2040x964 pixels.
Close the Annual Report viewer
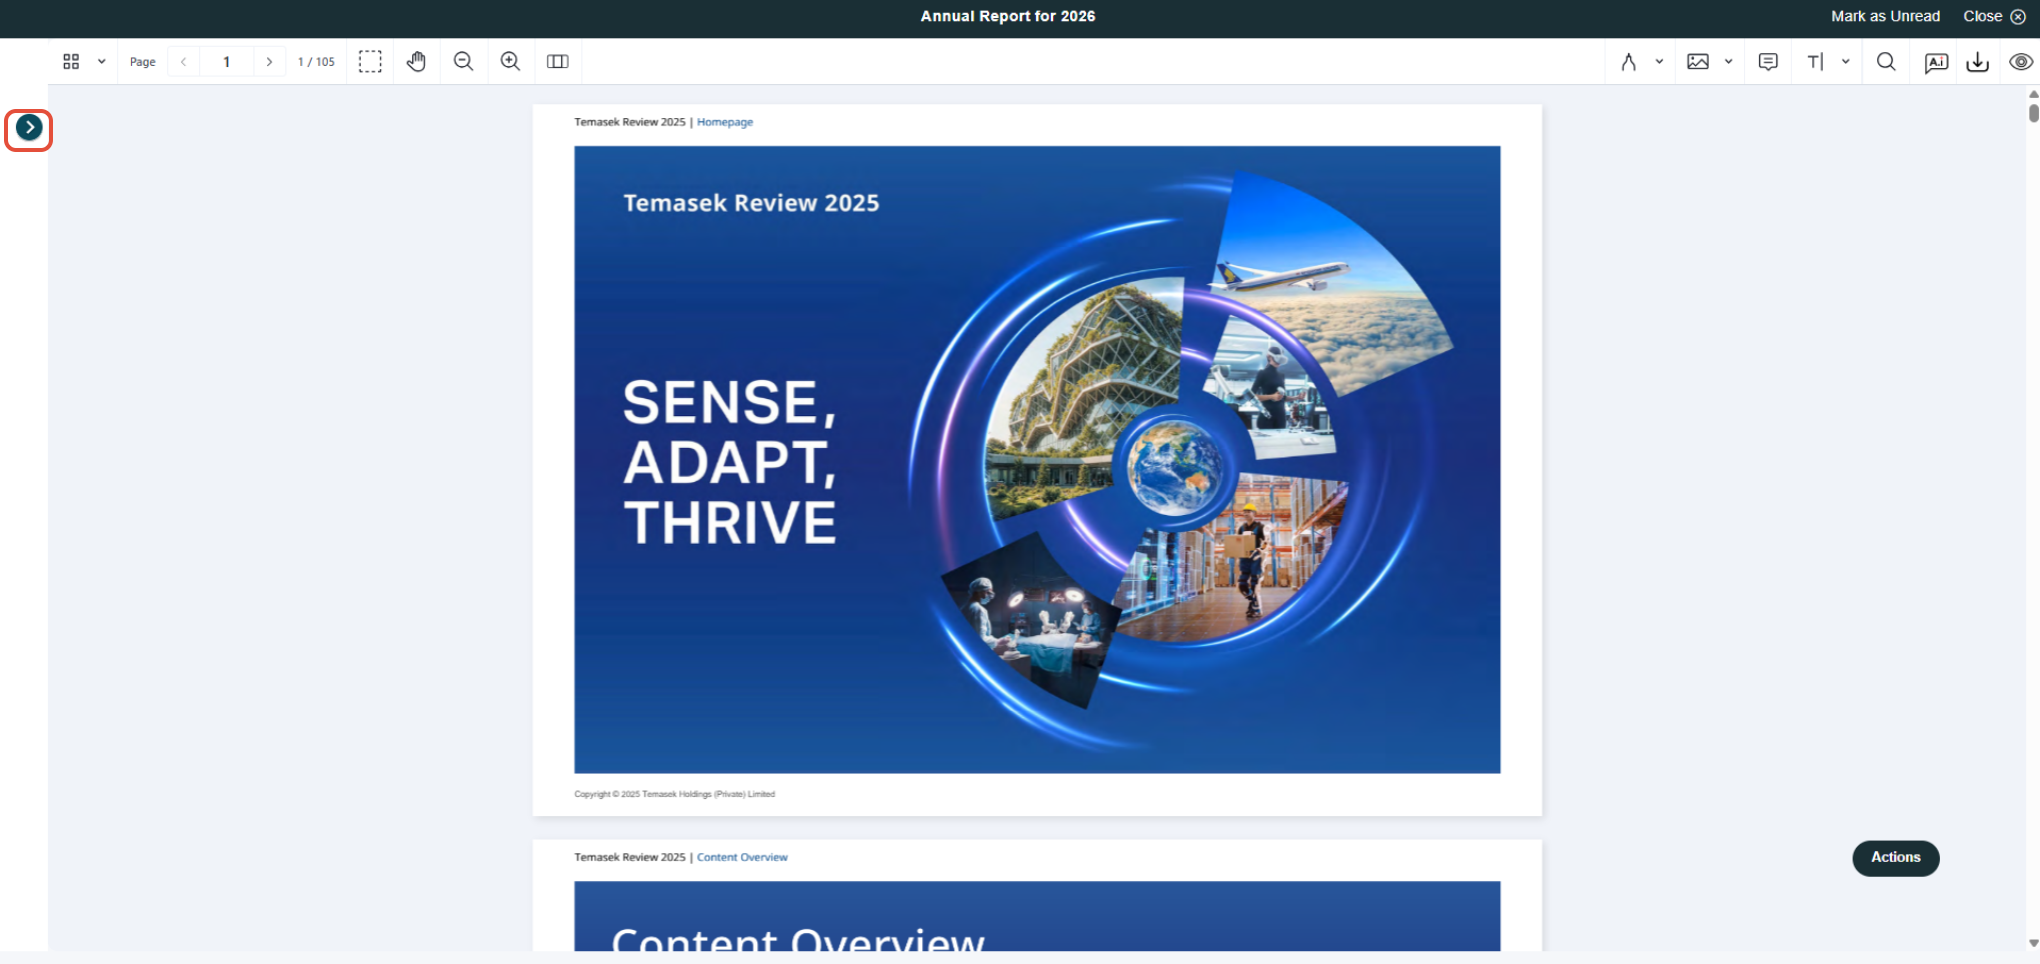click(1994, 16)
